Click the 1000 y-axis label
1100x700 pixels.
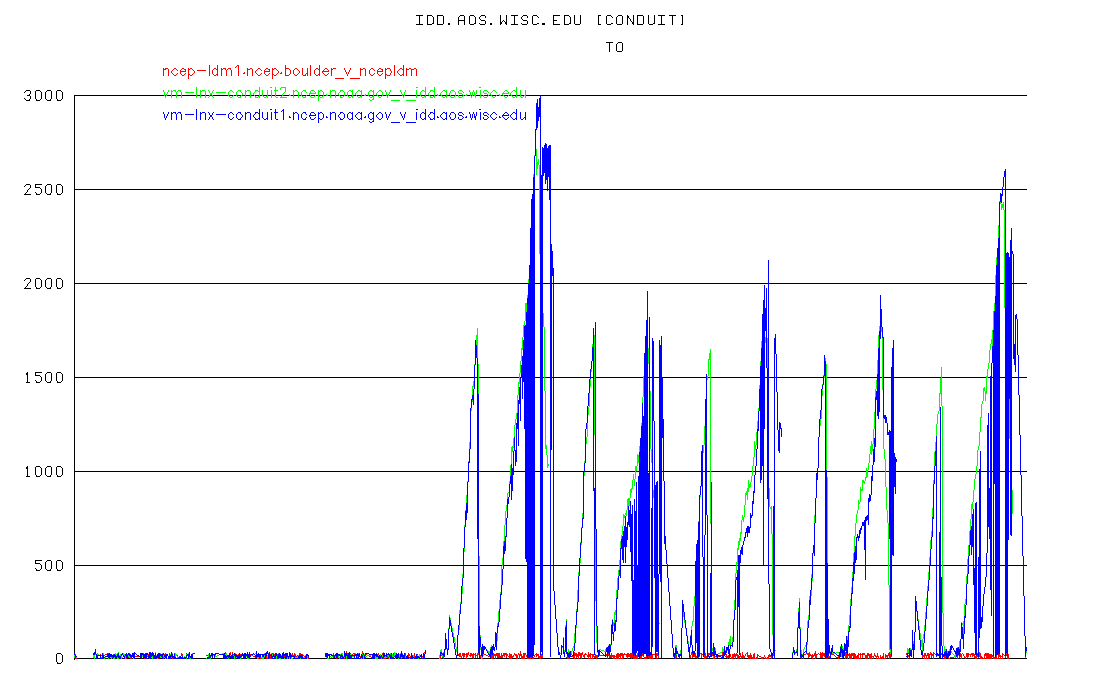tap(43, 471)
